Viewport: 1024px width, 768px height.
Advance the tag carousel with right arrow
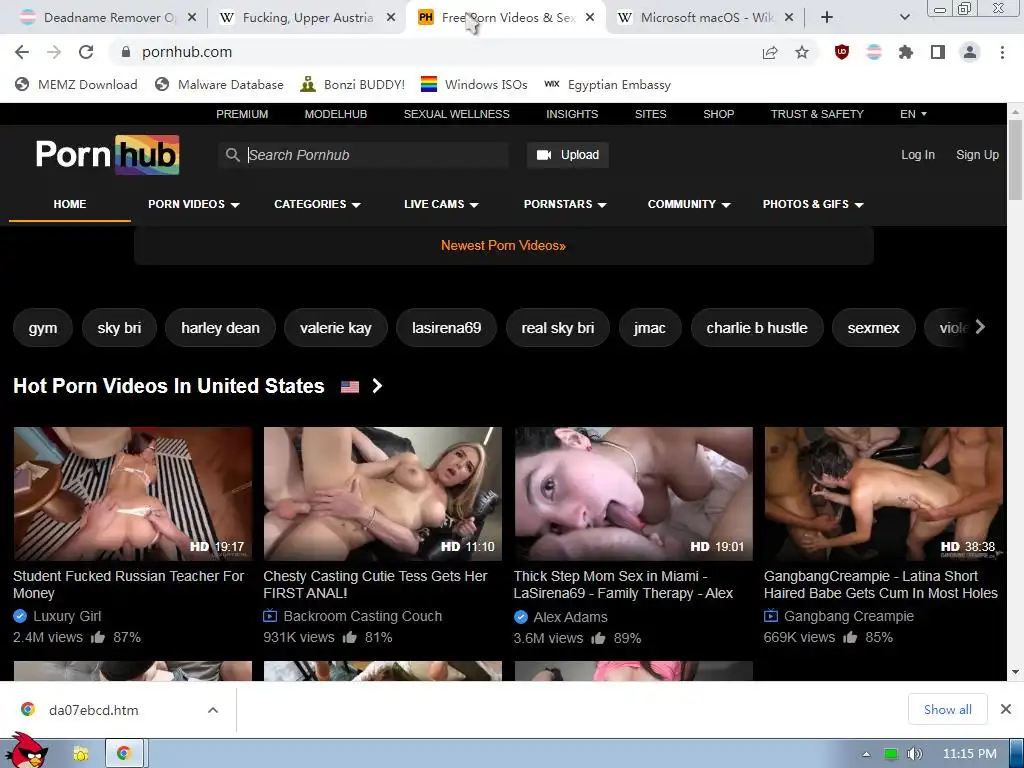(x=980, y=327)
